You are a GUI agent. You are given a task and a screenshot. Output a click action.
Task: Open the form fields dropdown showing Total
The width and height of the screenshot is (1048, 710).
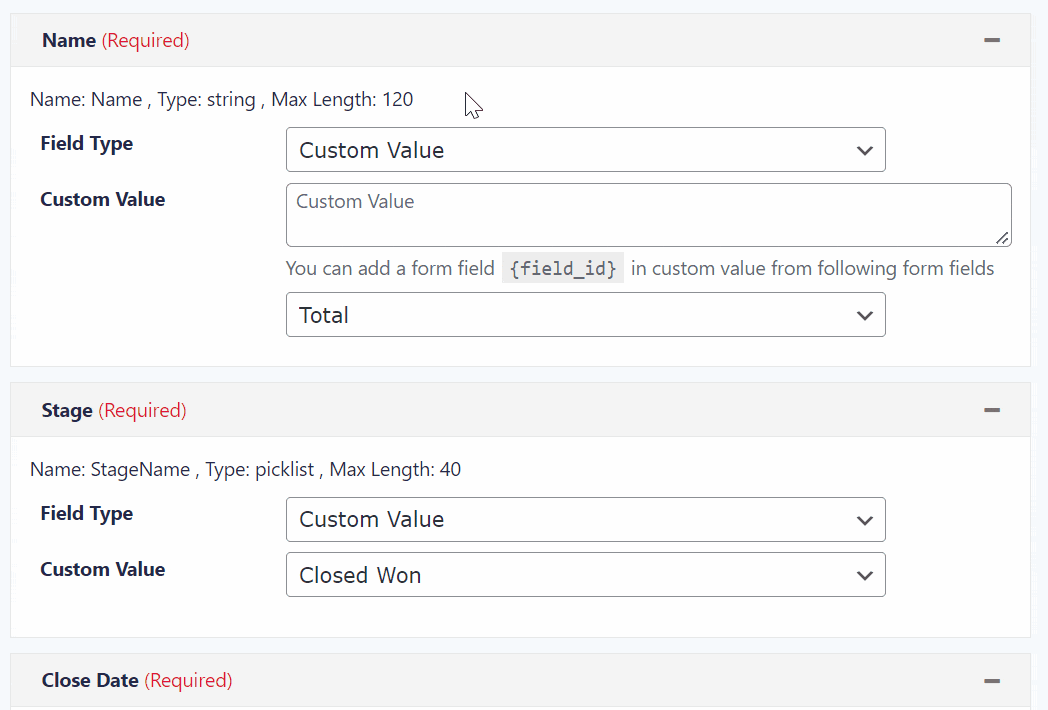(x=585, y=314)
